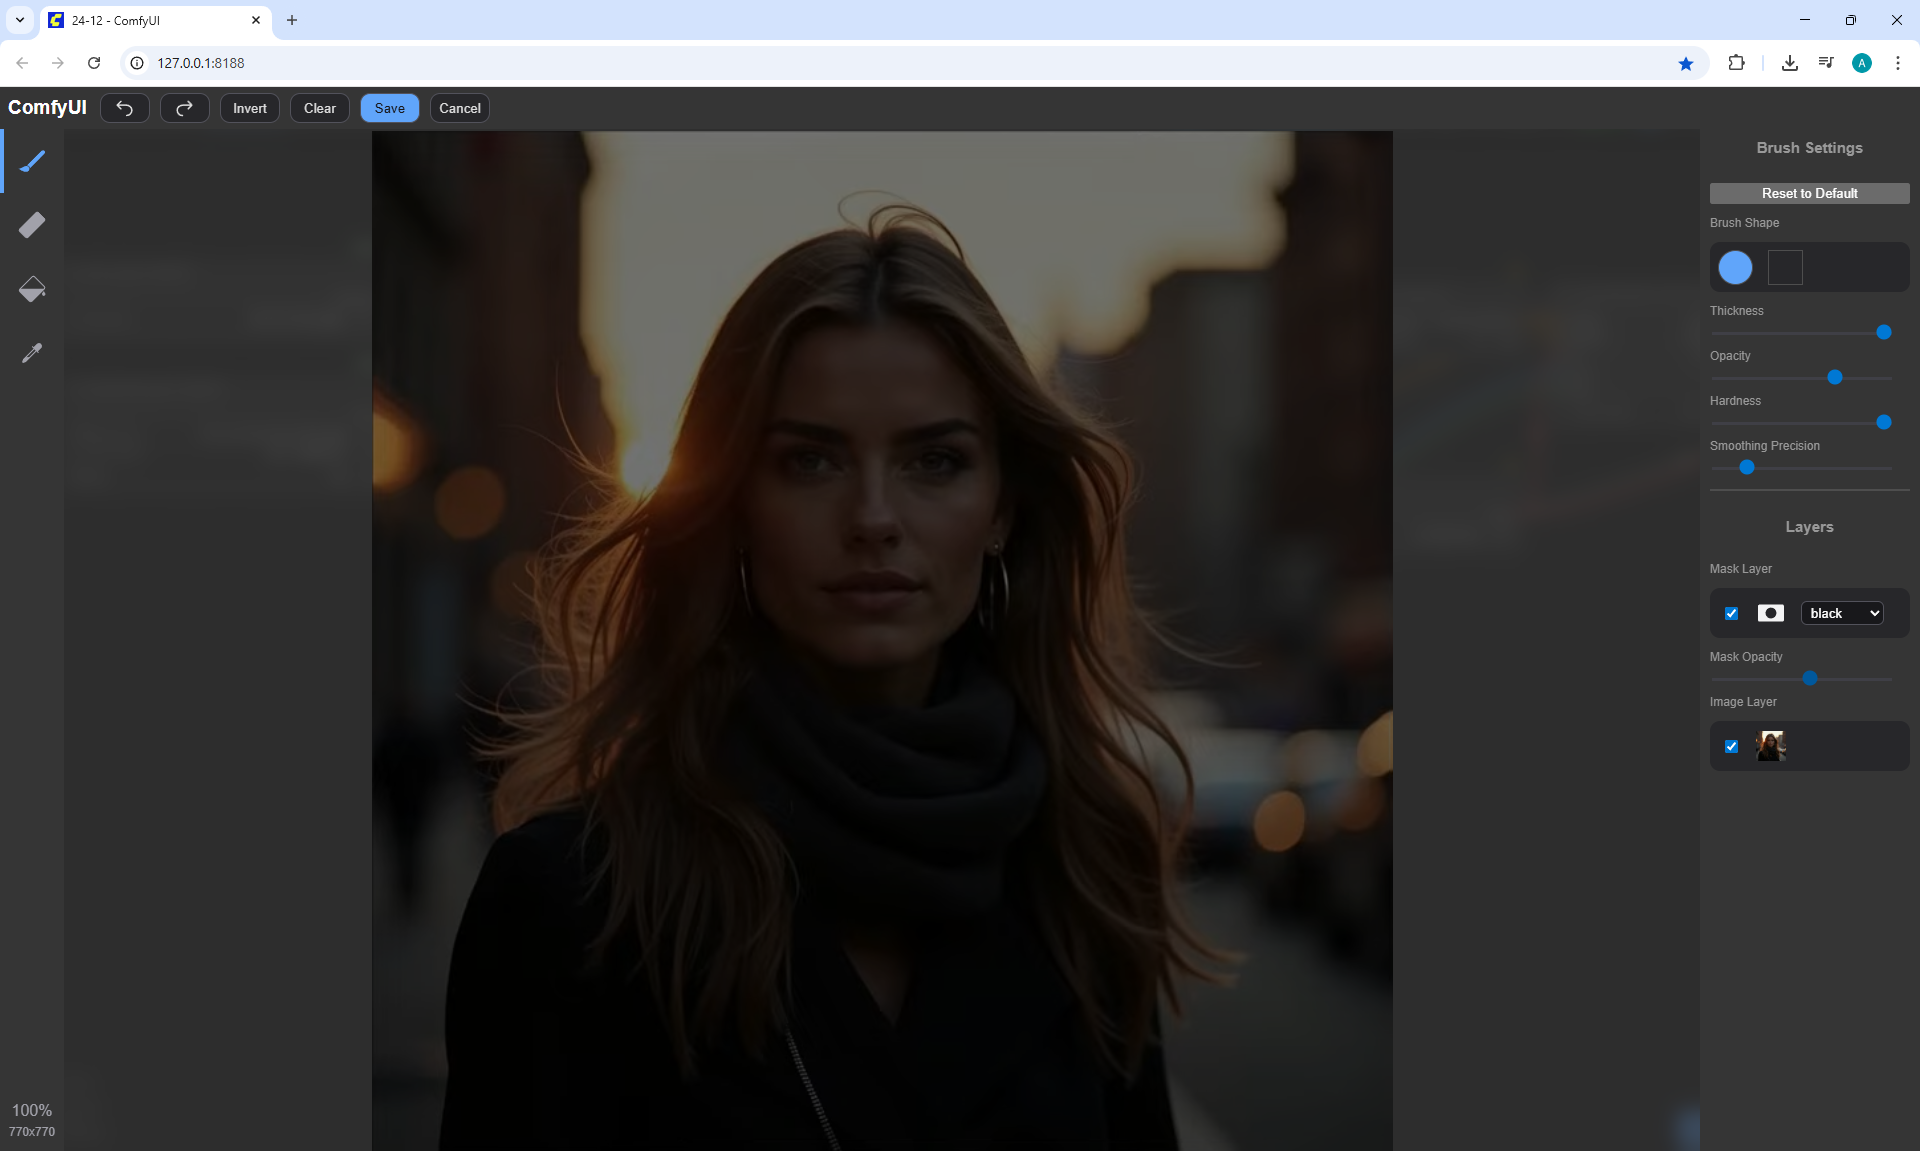Screen dimensions: 1920x1151
Task: Click the Reset to Default button
Action: pos(1809,193)
